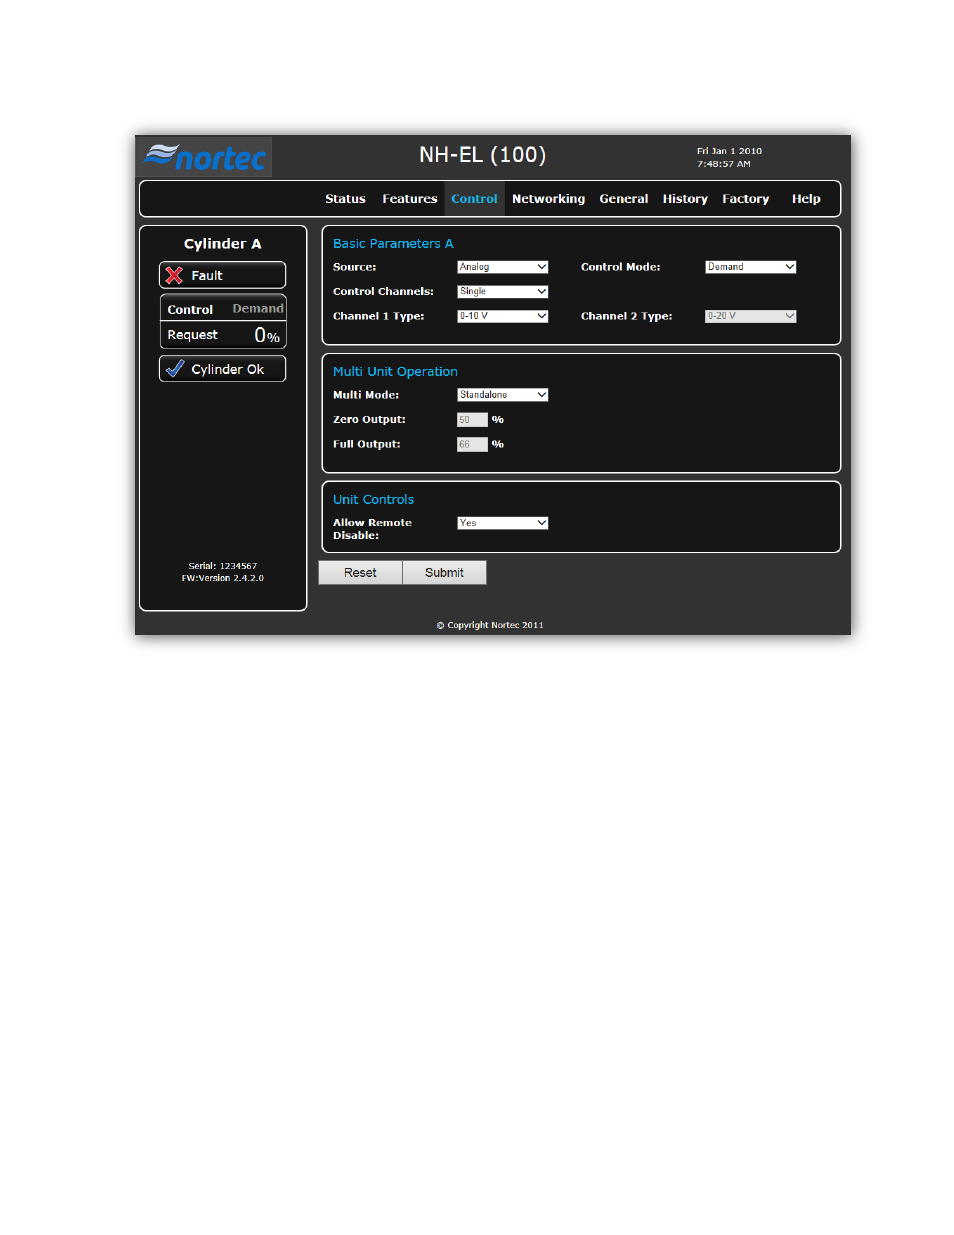Open the Control Mode dropdown
The image size is (954, 1235).
(751, 267)
